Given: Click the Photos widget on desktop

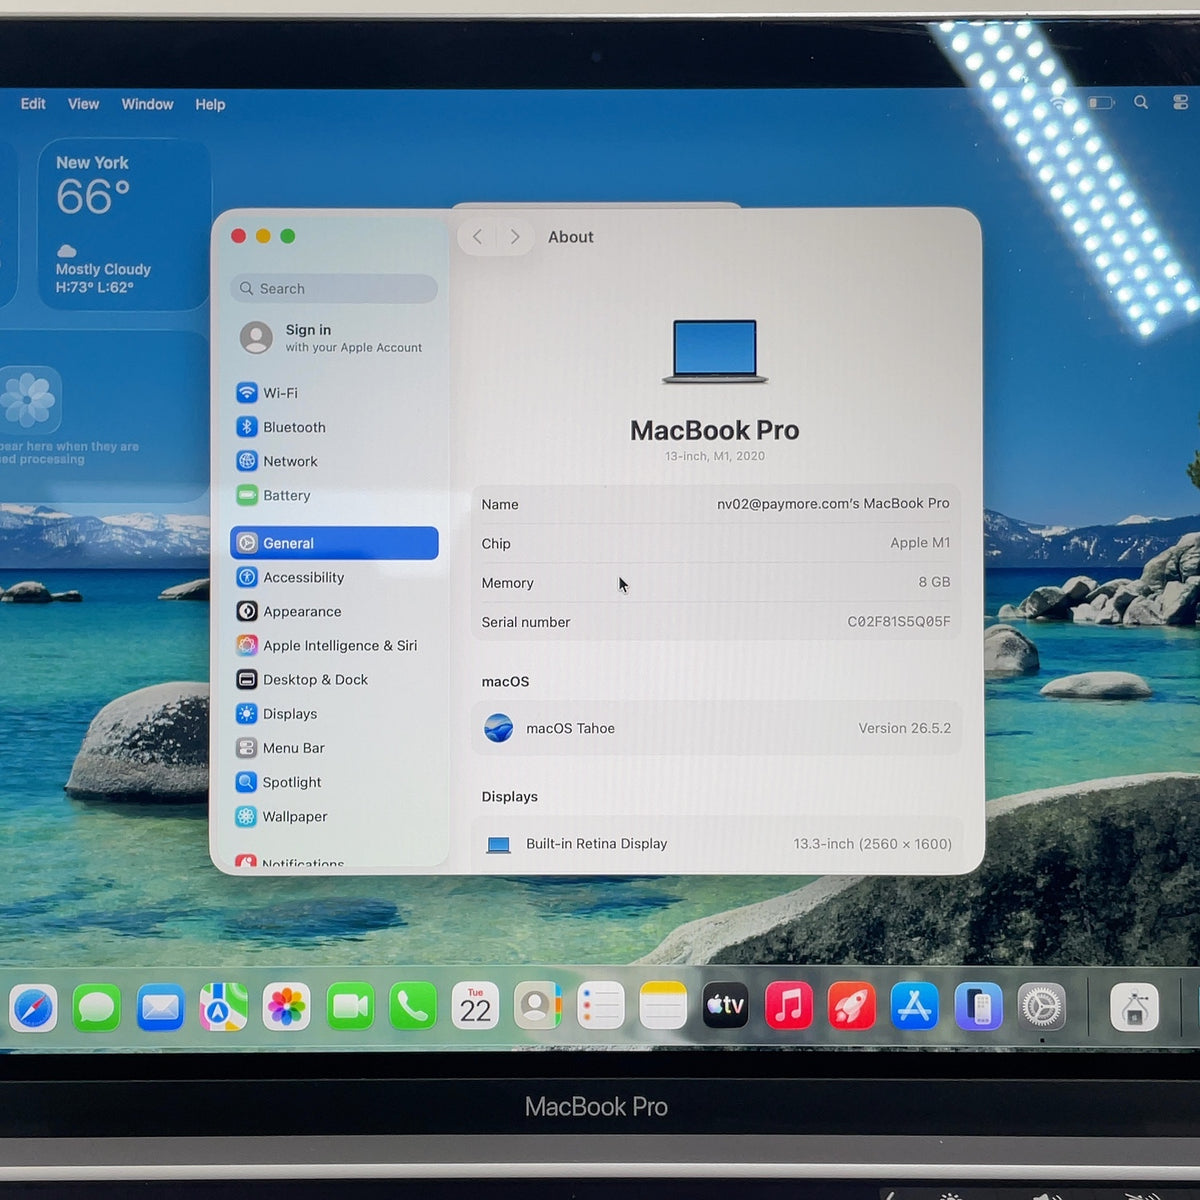Looking at the screenshot, I should coord(100,416).
